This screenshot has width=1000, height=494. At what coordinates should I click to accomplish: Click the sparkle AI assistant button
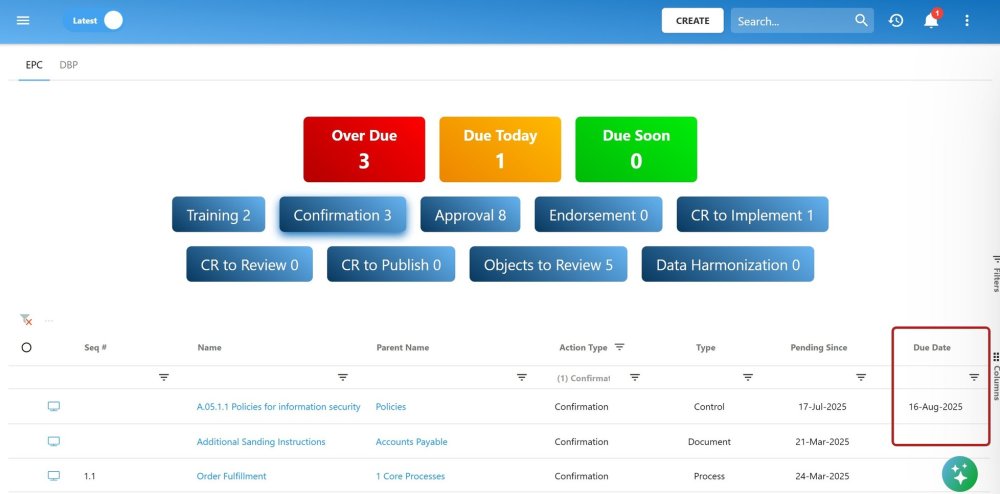pyautogui.click(x=960, y=474)
